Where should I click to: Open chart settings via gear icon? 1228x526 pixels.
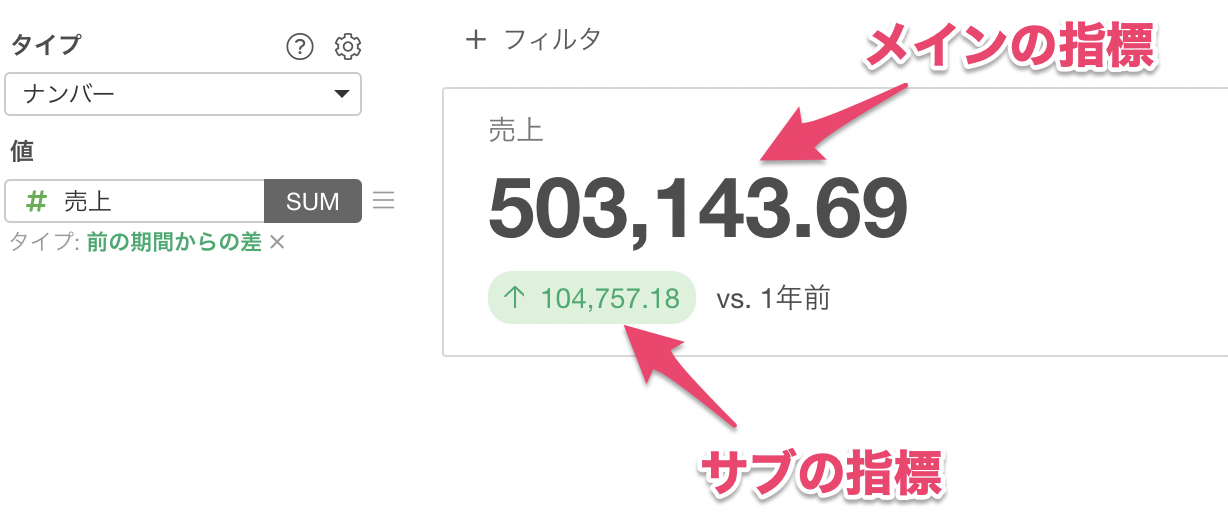pos(348,46)
